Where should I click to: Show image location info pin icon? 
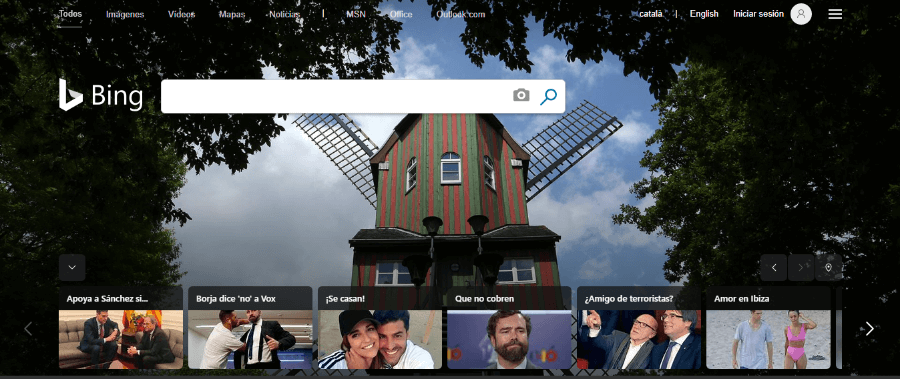click(x=828, y=268)
